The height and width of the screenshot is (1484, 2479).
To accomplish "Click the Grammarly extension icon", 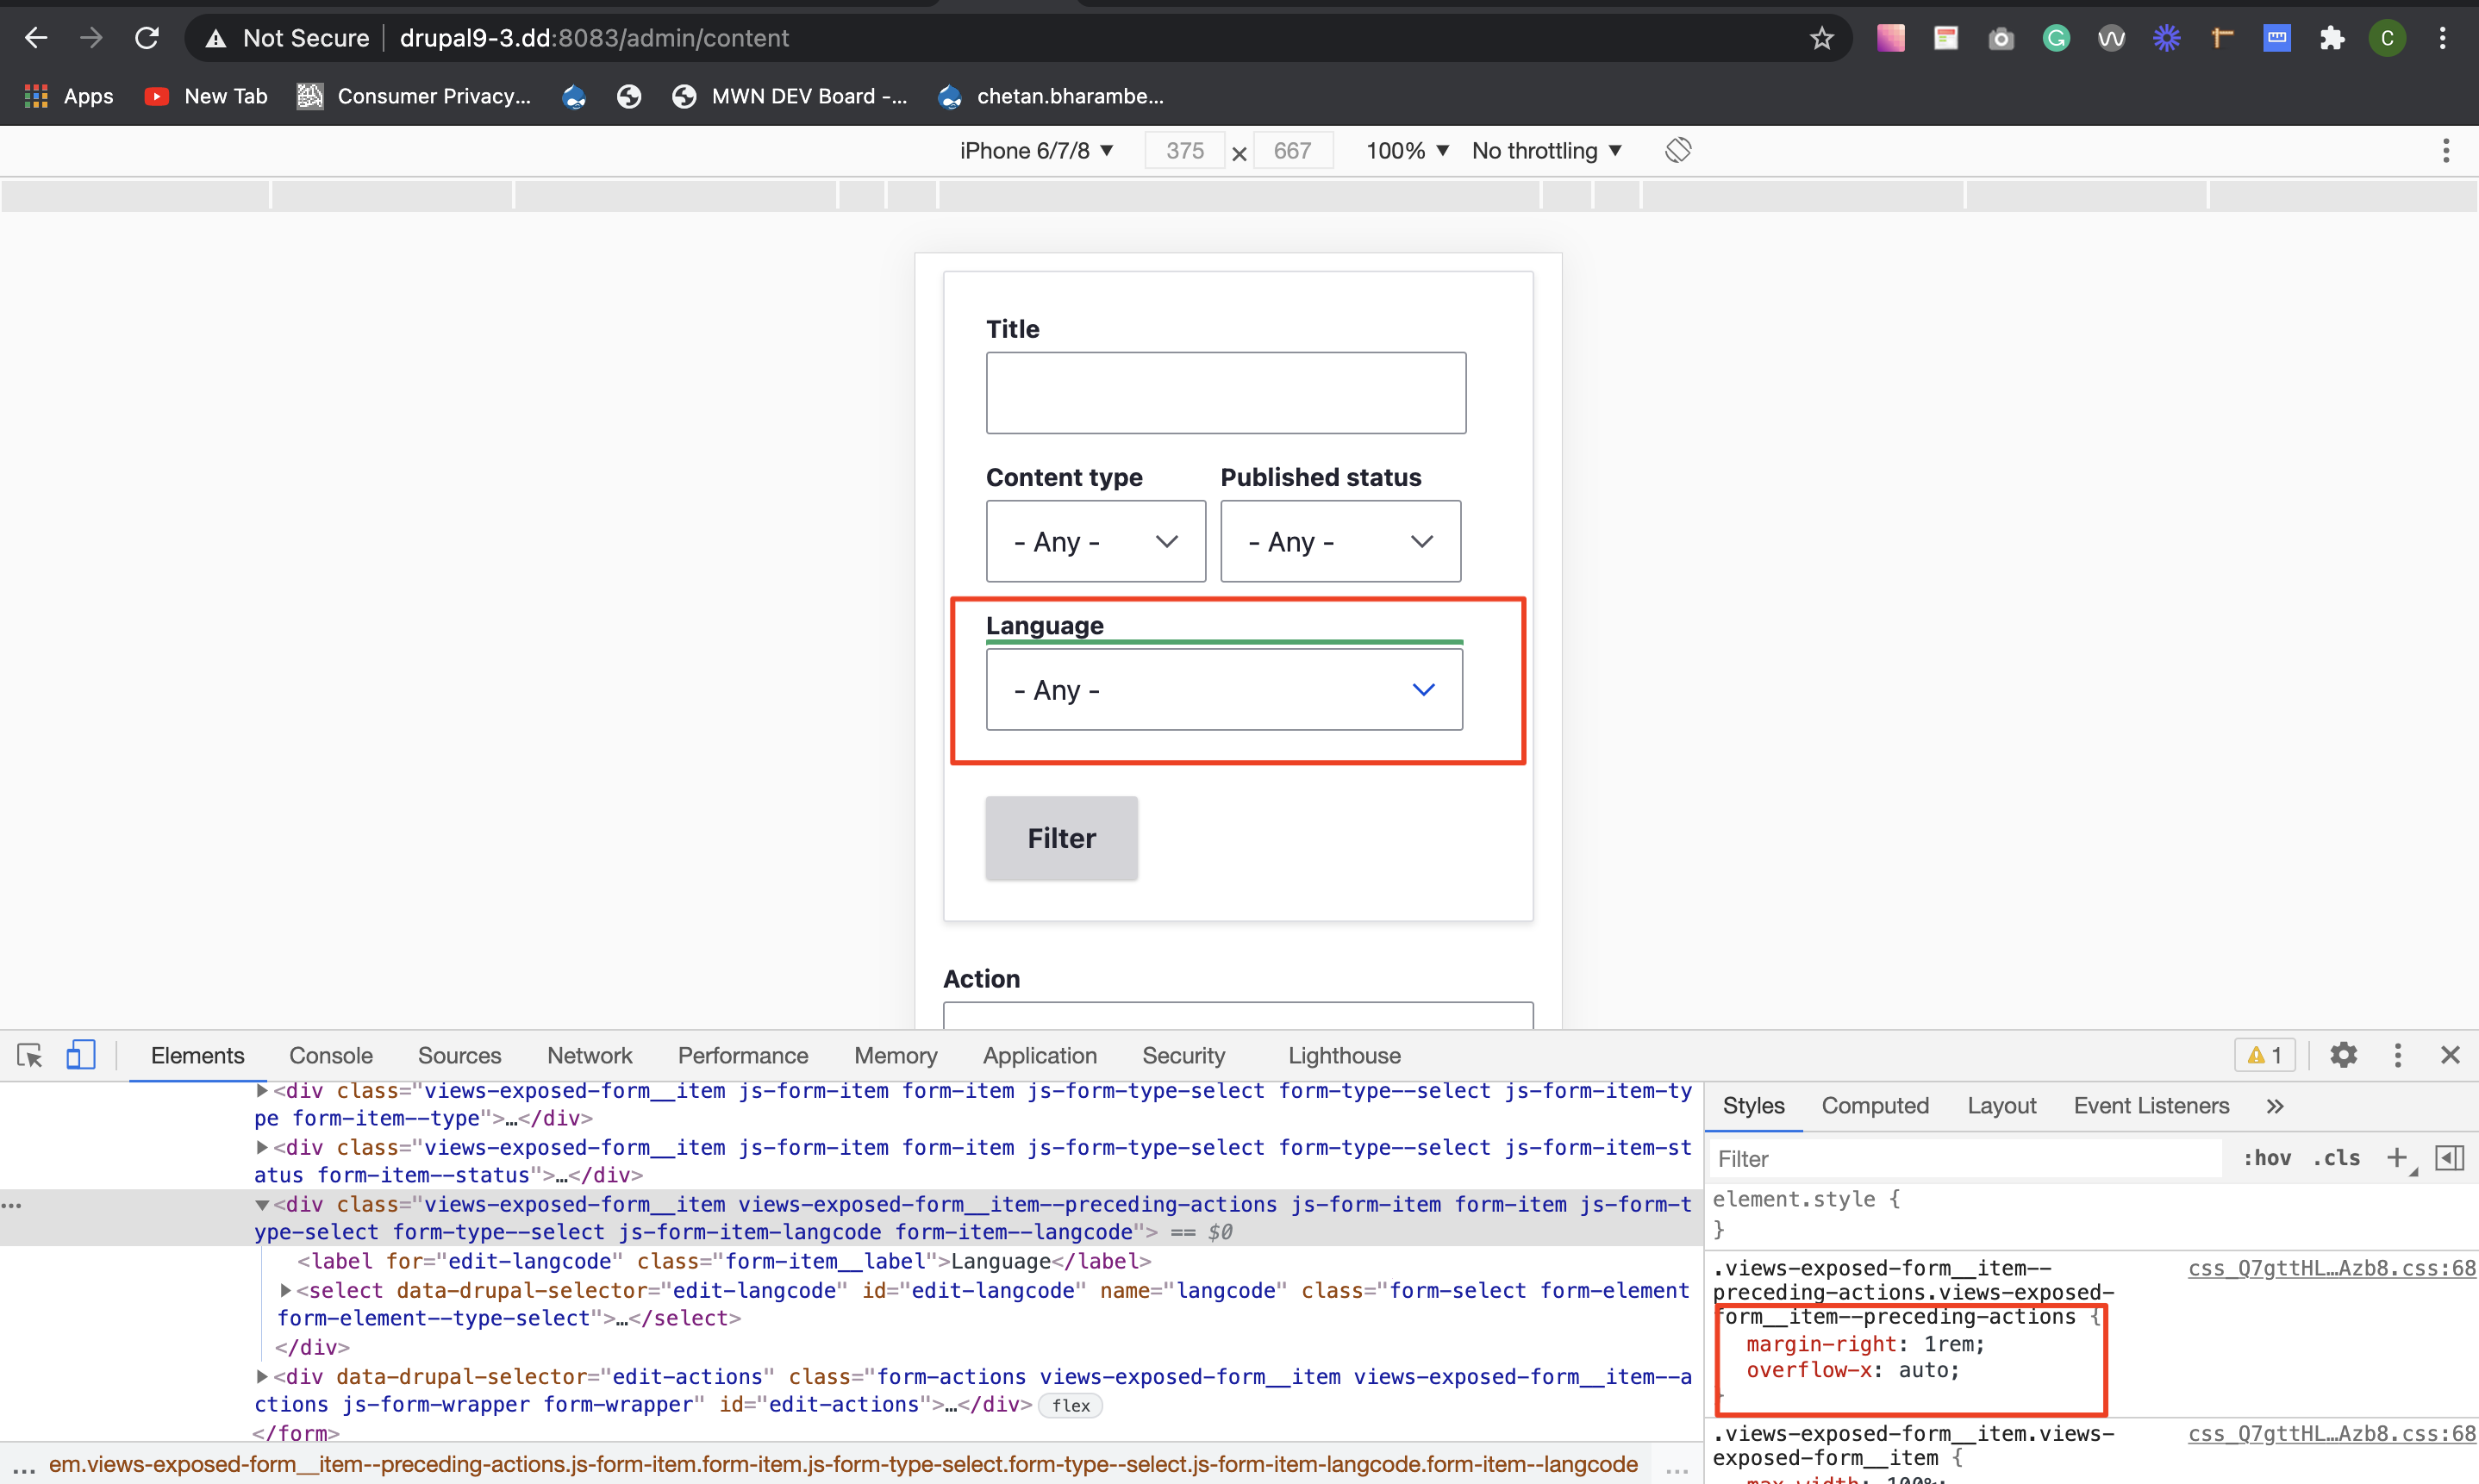I will coord(2056,38).
